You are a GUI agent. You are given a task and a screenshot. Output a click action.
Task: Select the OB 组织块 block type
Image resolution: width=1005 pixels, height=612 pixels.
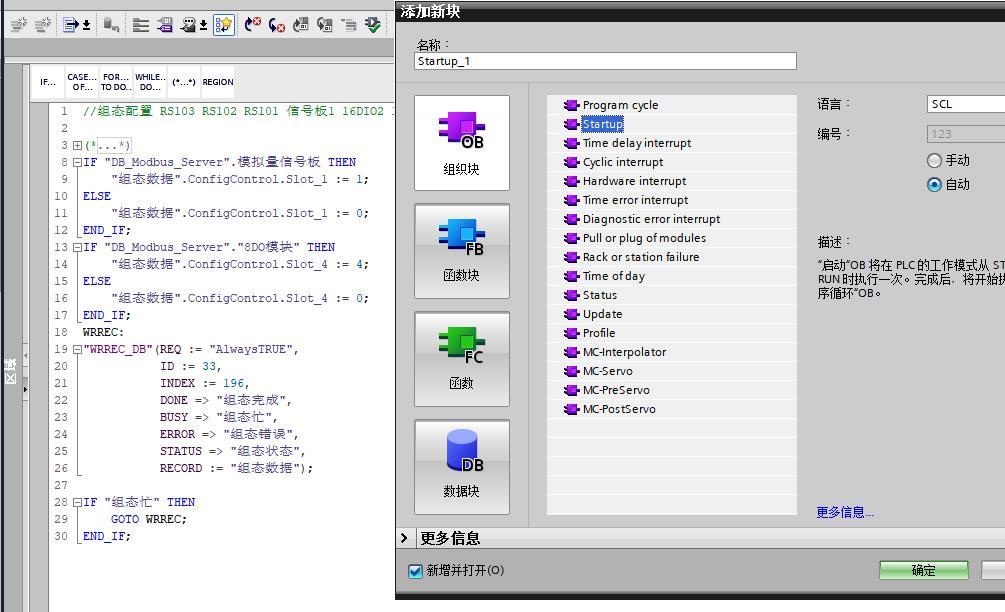click(x=461, y=143)
